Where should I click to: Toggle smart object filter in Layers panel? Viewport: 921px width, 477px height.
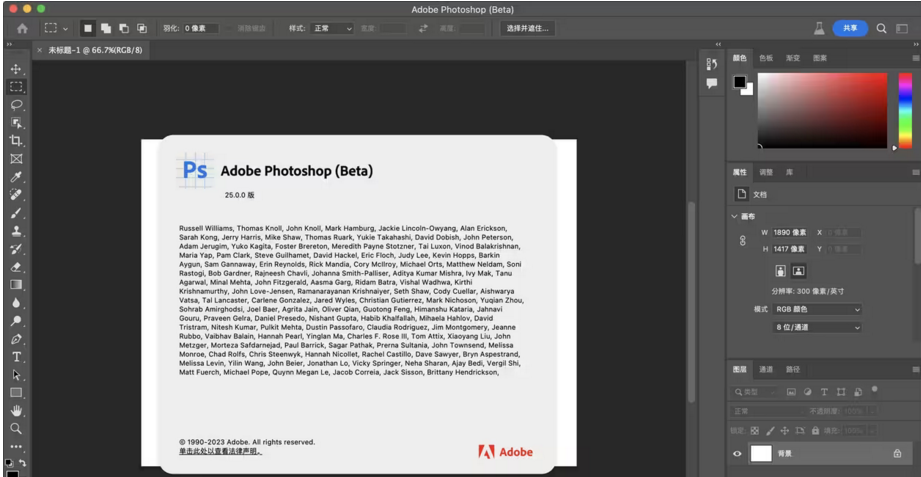pyautogui.click(x=858, y=392)
